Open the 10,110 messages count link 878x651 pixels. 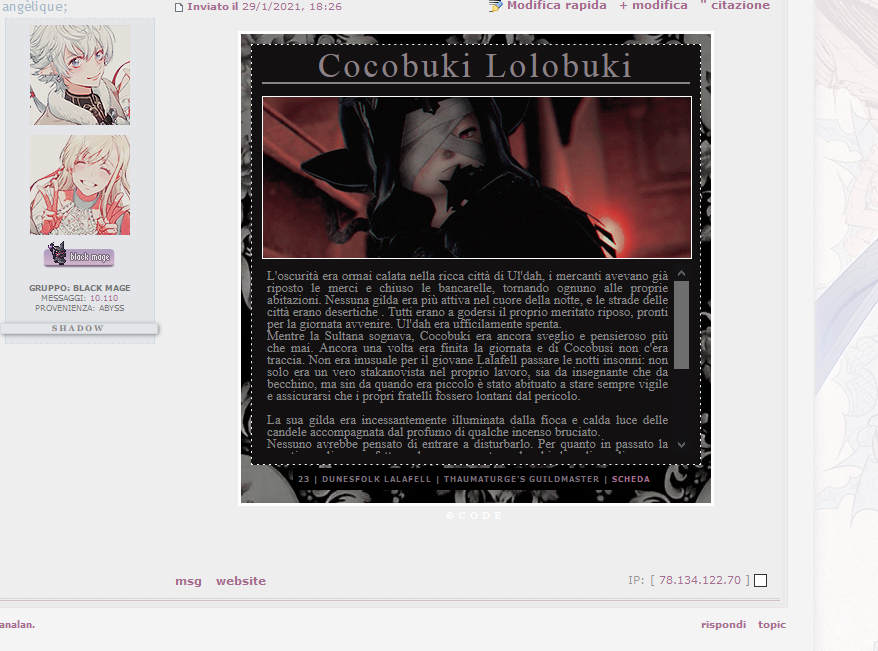pyautogui.click(x=104, y=298)
